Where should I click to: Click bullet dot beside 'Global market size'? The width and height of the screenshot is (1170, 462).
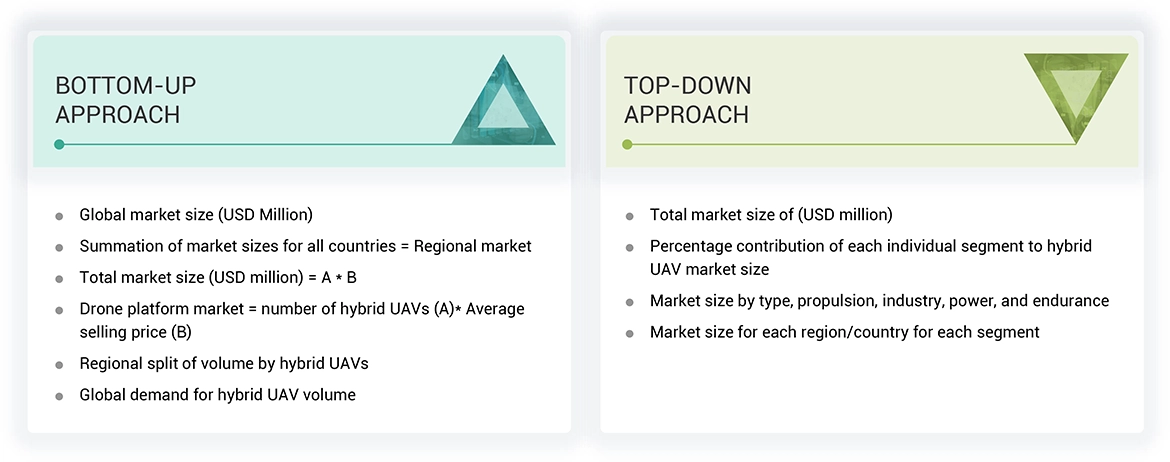(x=59, y=216)
